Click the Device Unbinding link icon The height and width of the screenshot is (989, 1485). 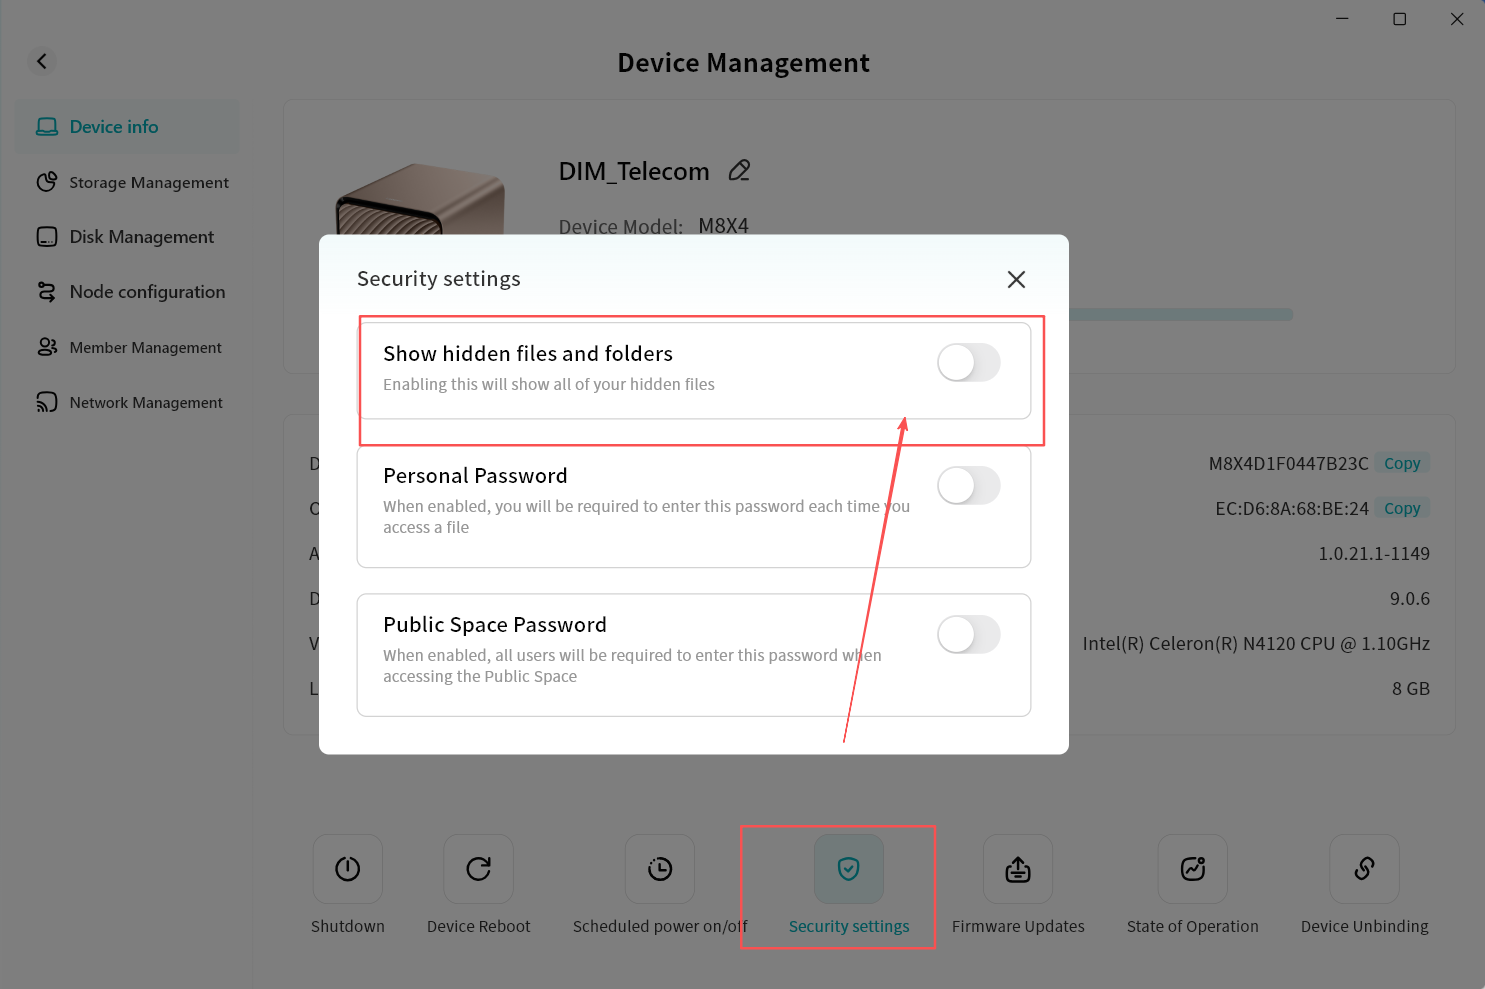[1364, 869]
